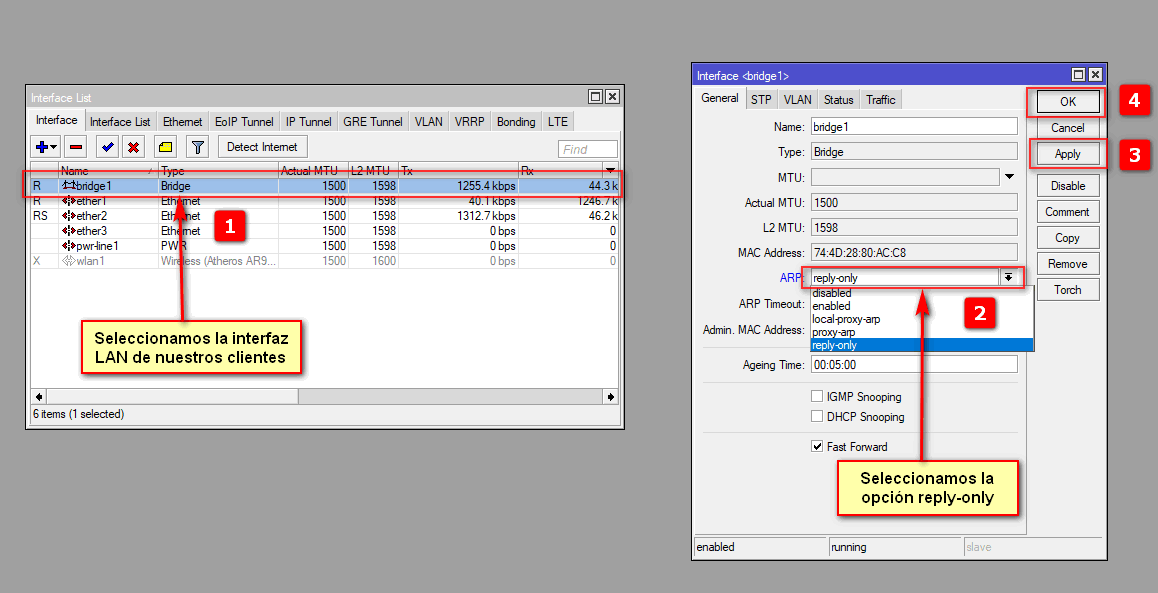Click the Detect Internet button
Image resolution: width=1158 pixels, height=593 pixels.
(x=262, y=147)
